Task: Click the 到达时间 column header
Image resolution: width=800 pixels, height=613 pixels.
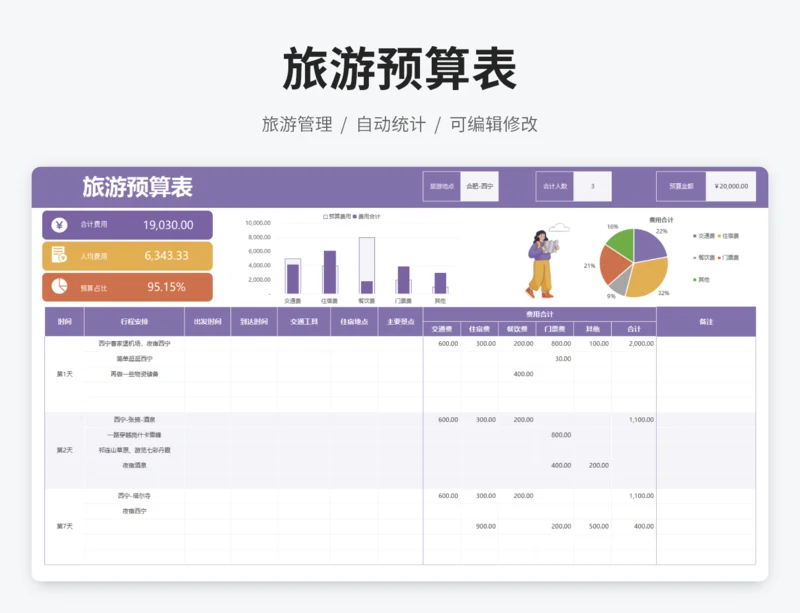Action: [x=254, y=322]
